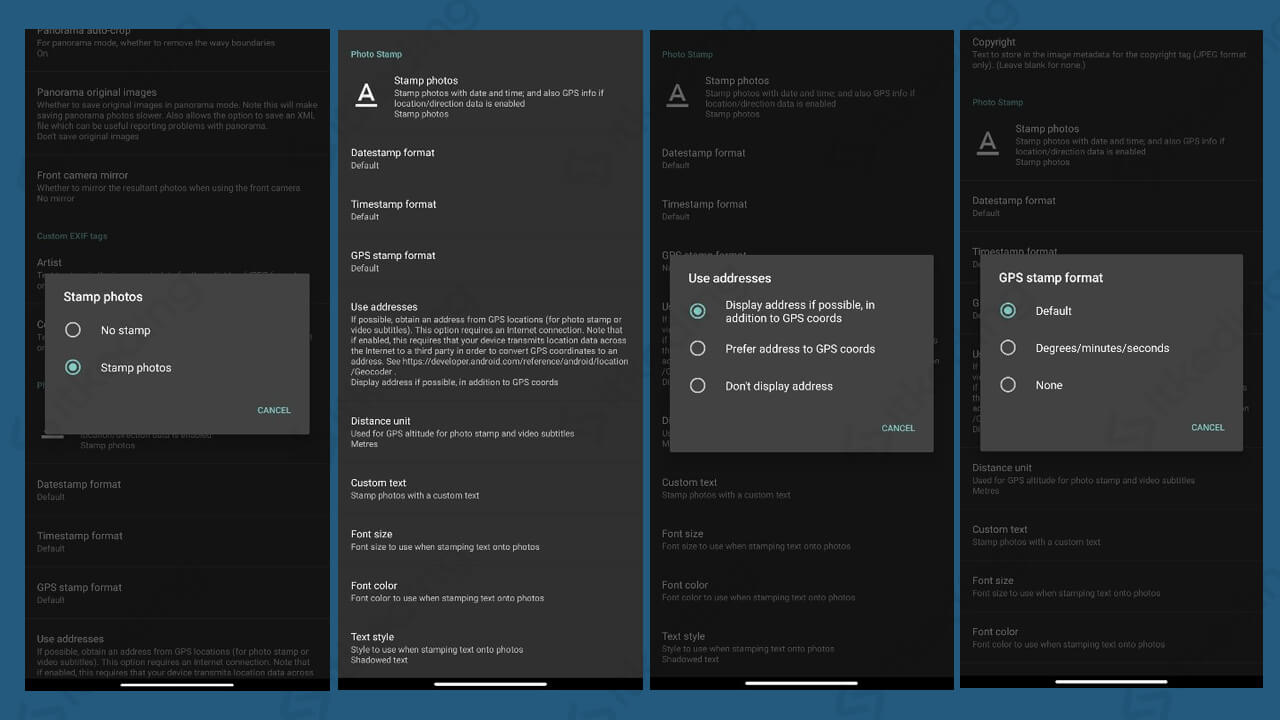The image size is (1280, 720).
Task: Tap dimmed Font size below Use addresses dialog
Action: point(802,540)
